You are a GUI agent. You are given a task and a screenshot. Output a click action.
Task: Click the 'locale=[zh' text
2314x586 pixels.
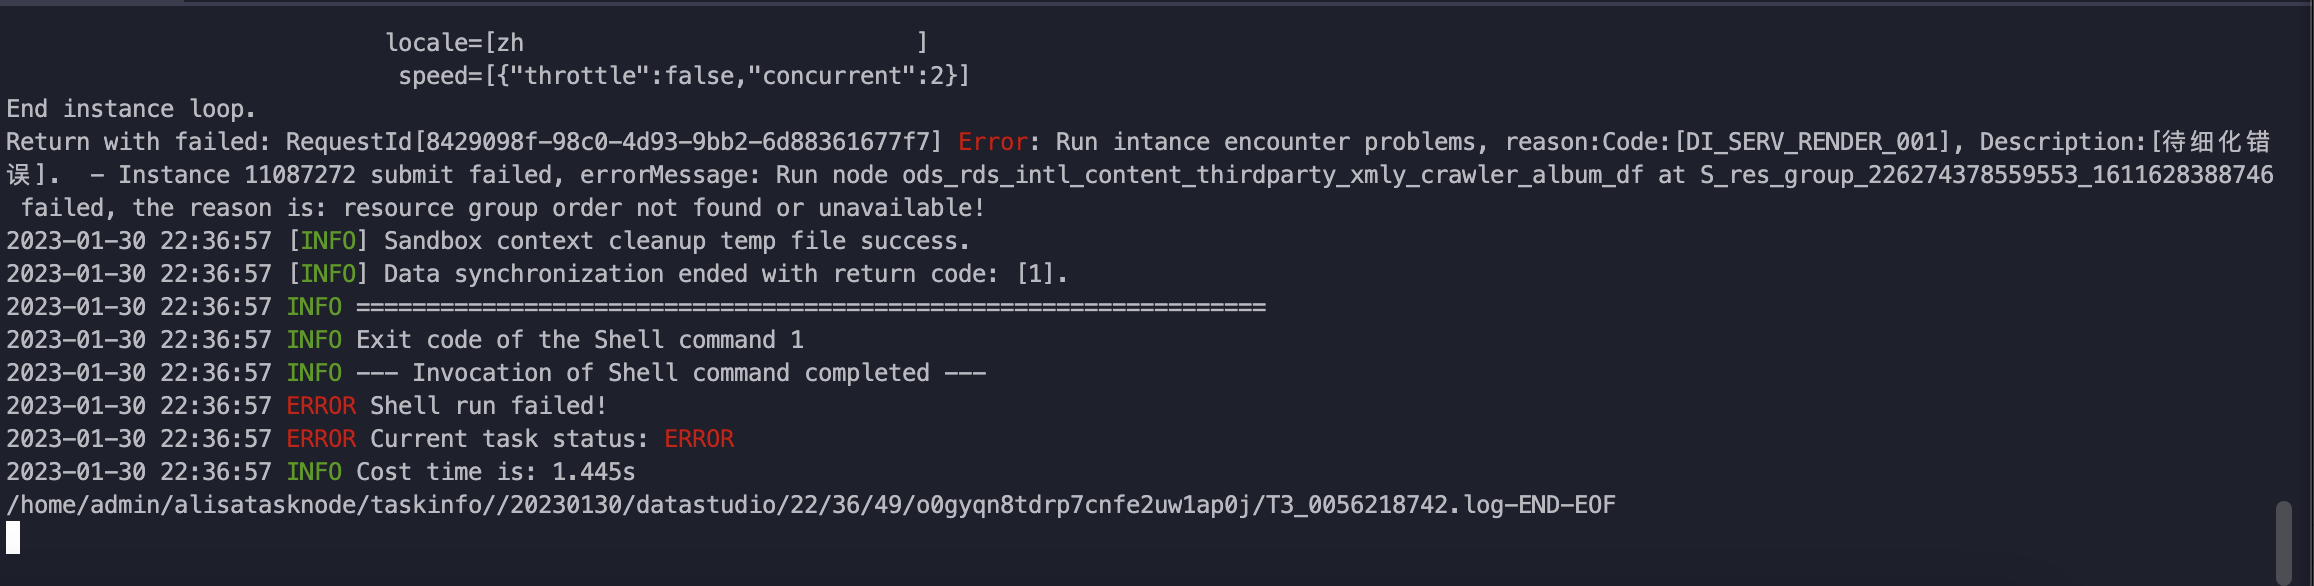[x=455, y=43]
